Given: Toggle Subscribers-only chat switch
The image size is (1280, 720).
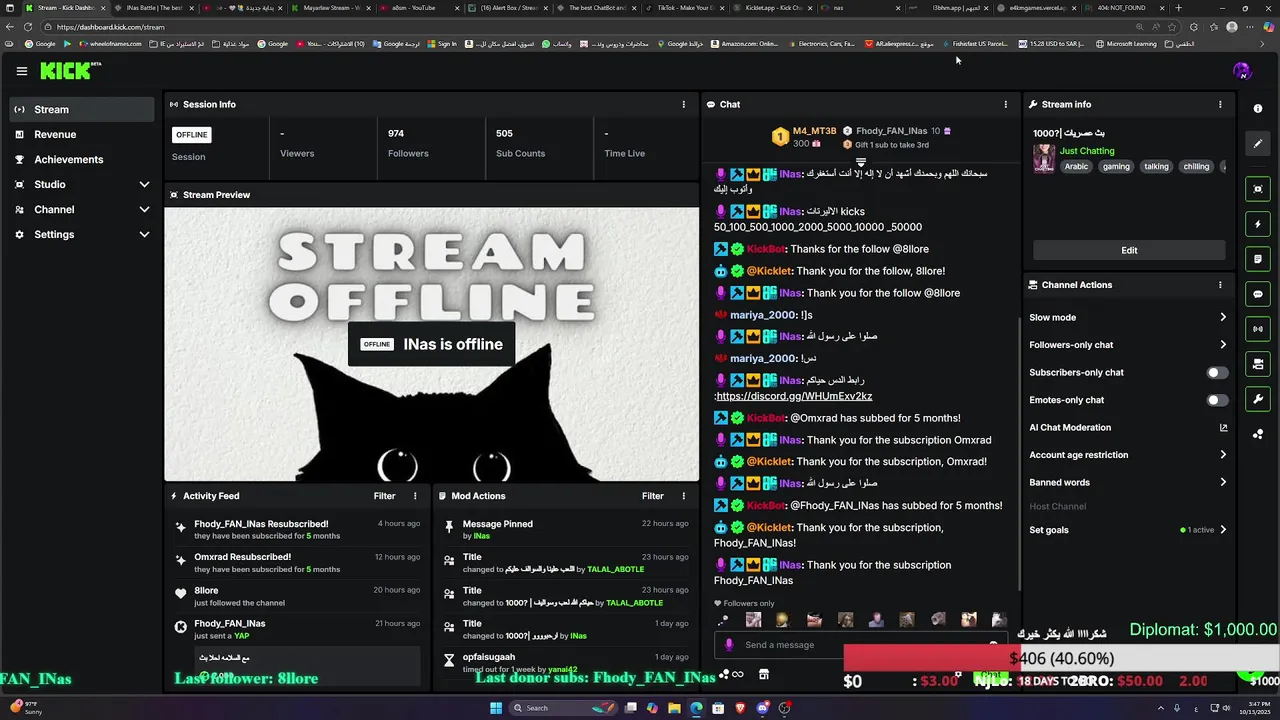Looking at the screenshot, I should (x=1216, y=373).
